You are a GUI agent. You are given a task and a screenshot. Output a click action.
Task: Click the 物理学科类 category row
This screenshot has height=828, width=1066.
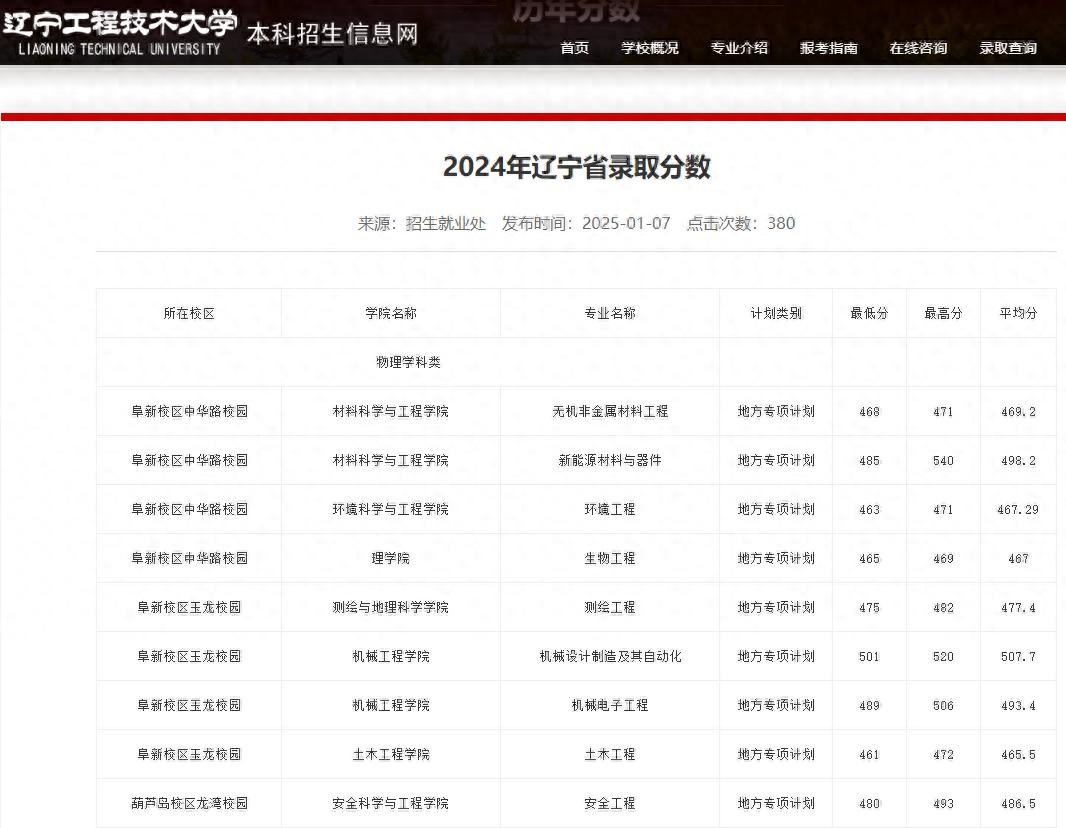coord(408,362)
